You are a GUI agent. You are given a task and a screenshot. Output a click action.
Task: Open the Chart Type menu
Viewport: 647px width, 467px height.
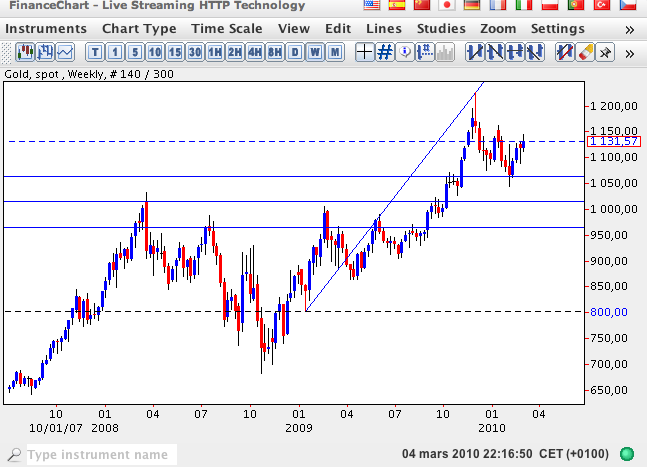click(x=139, y=29)
